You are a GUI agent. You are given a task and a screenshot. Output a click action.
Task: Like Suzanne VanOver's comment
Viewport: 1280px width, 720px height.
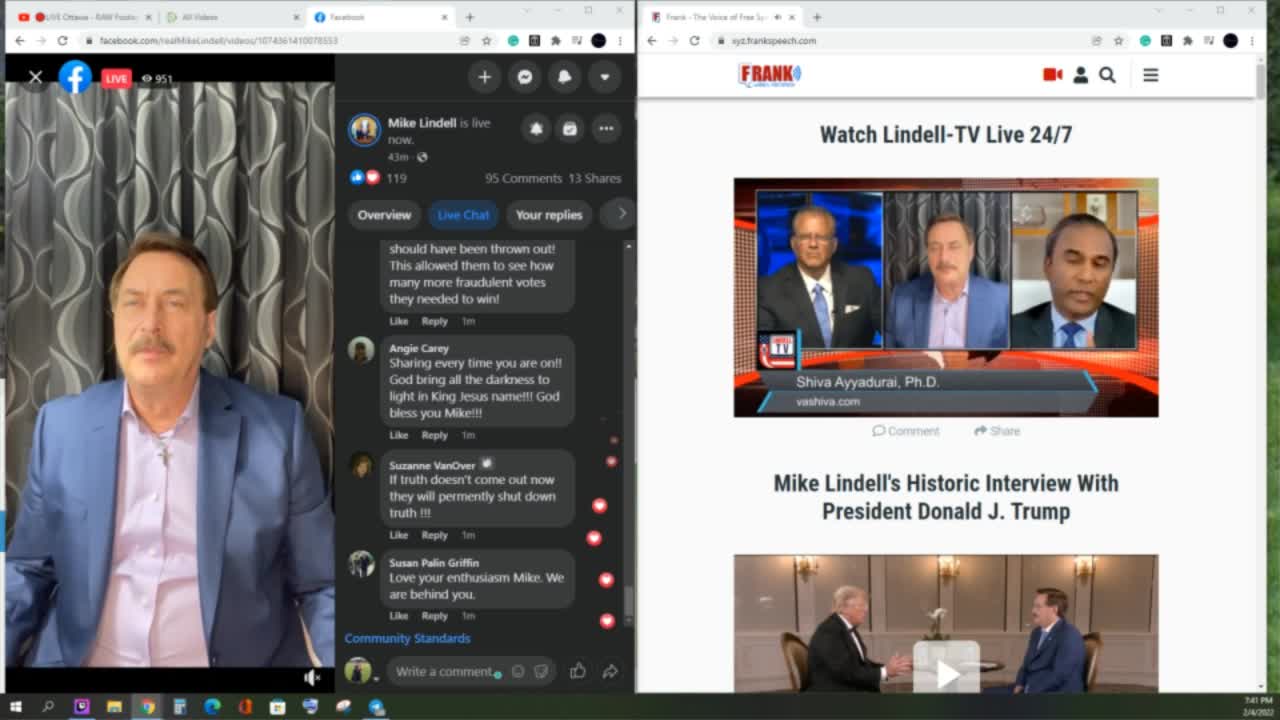(x=398, y=535)
